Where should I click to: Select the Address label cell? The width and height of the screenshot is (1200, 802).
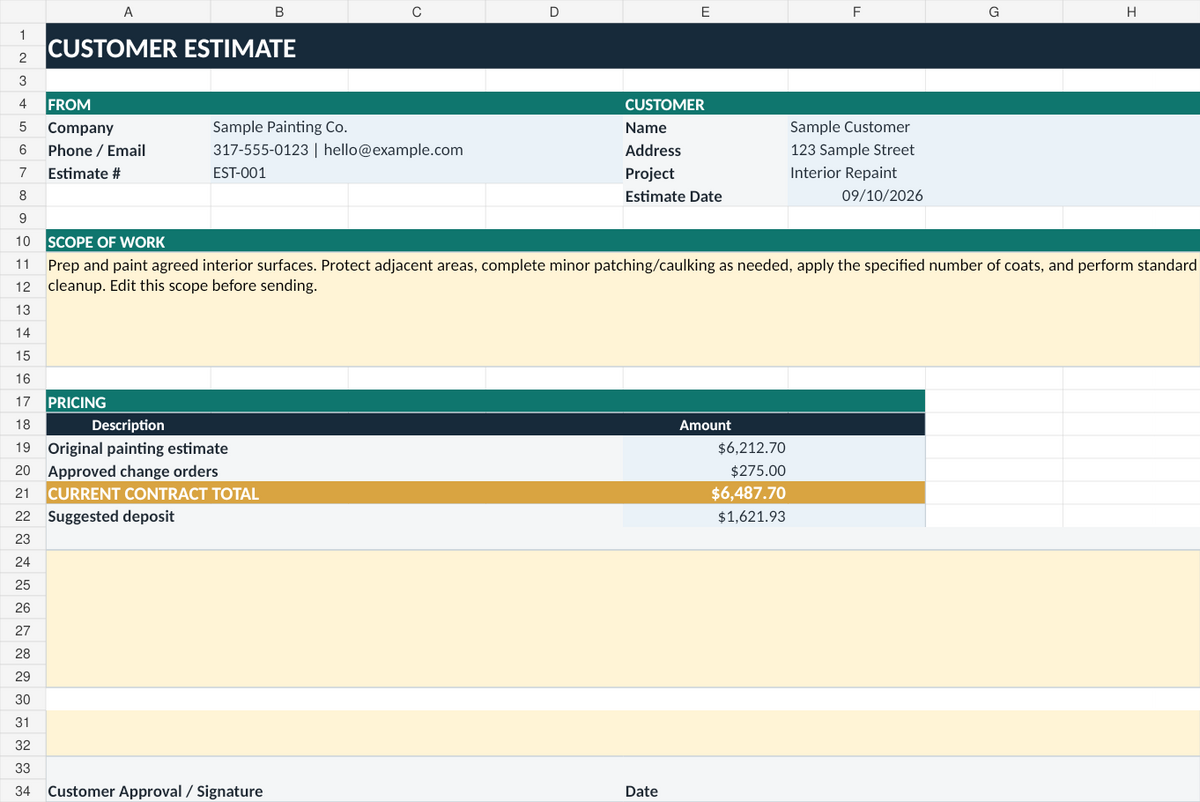coord(705,150)
